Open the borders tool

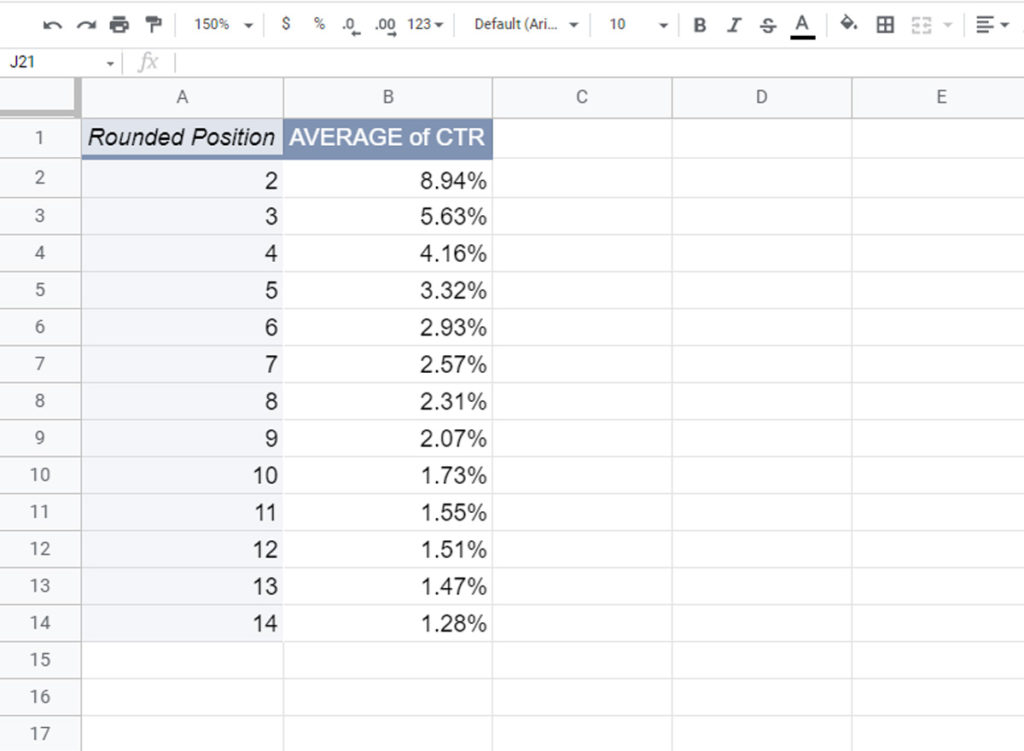click(884, 24)
